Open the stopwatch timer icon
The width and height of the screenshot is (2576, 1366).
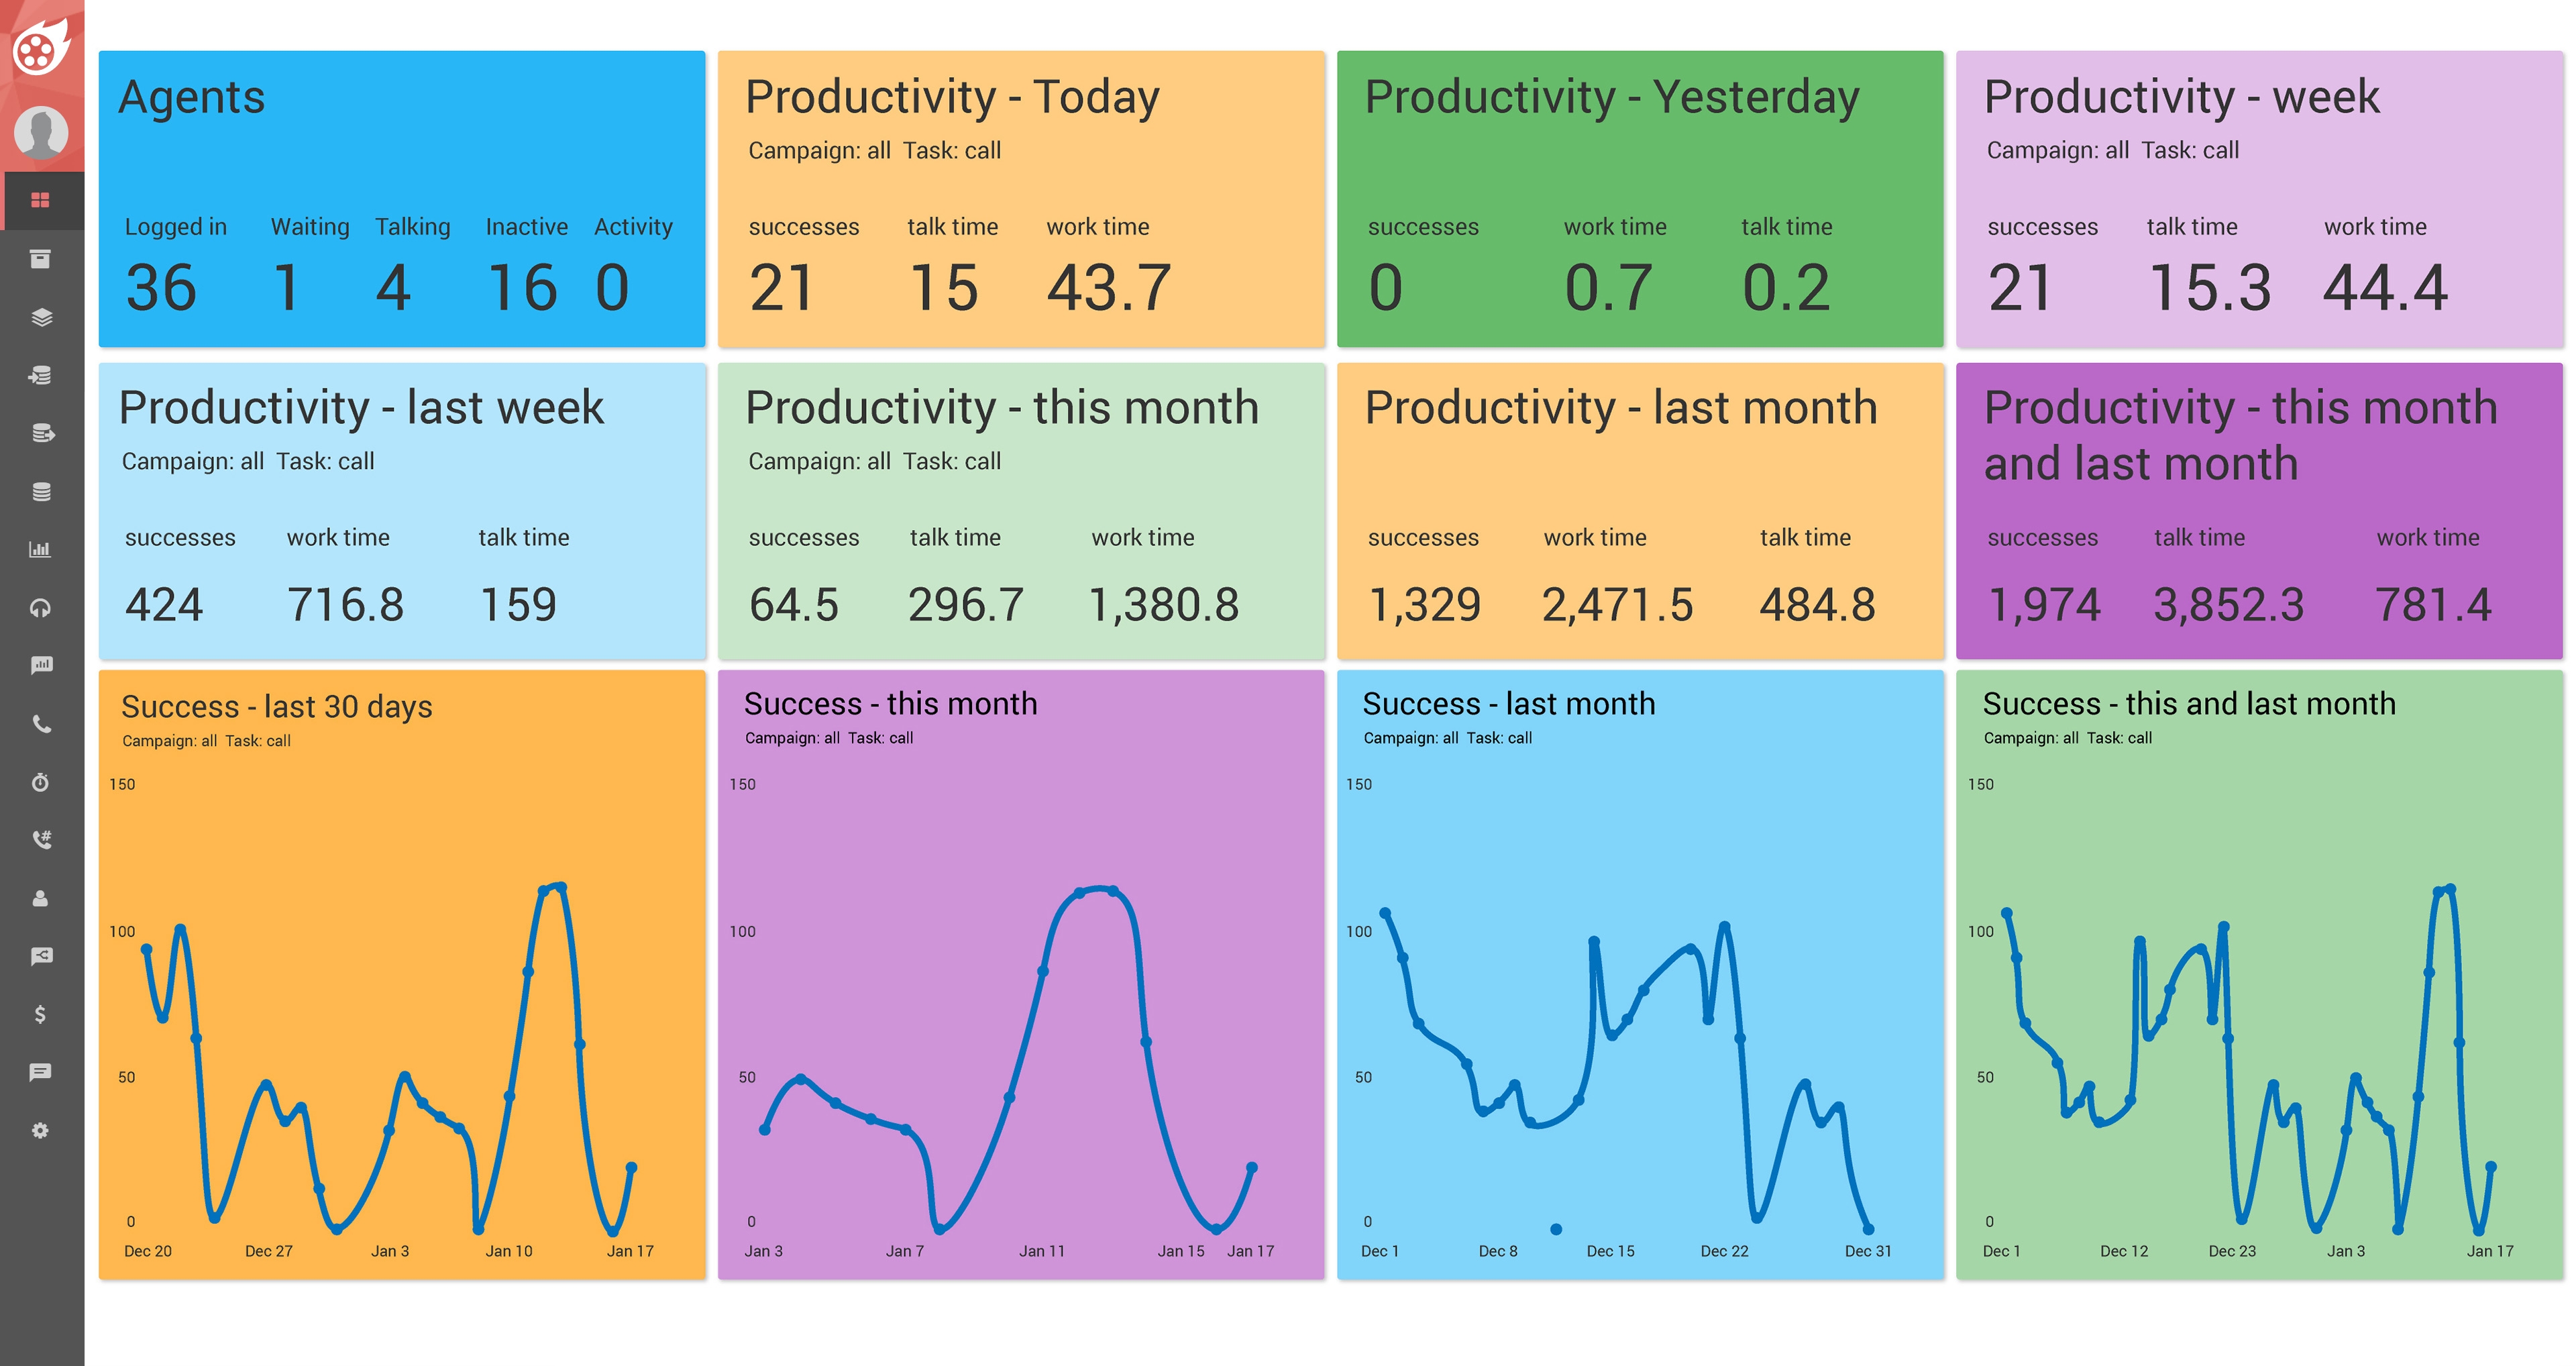41,782
